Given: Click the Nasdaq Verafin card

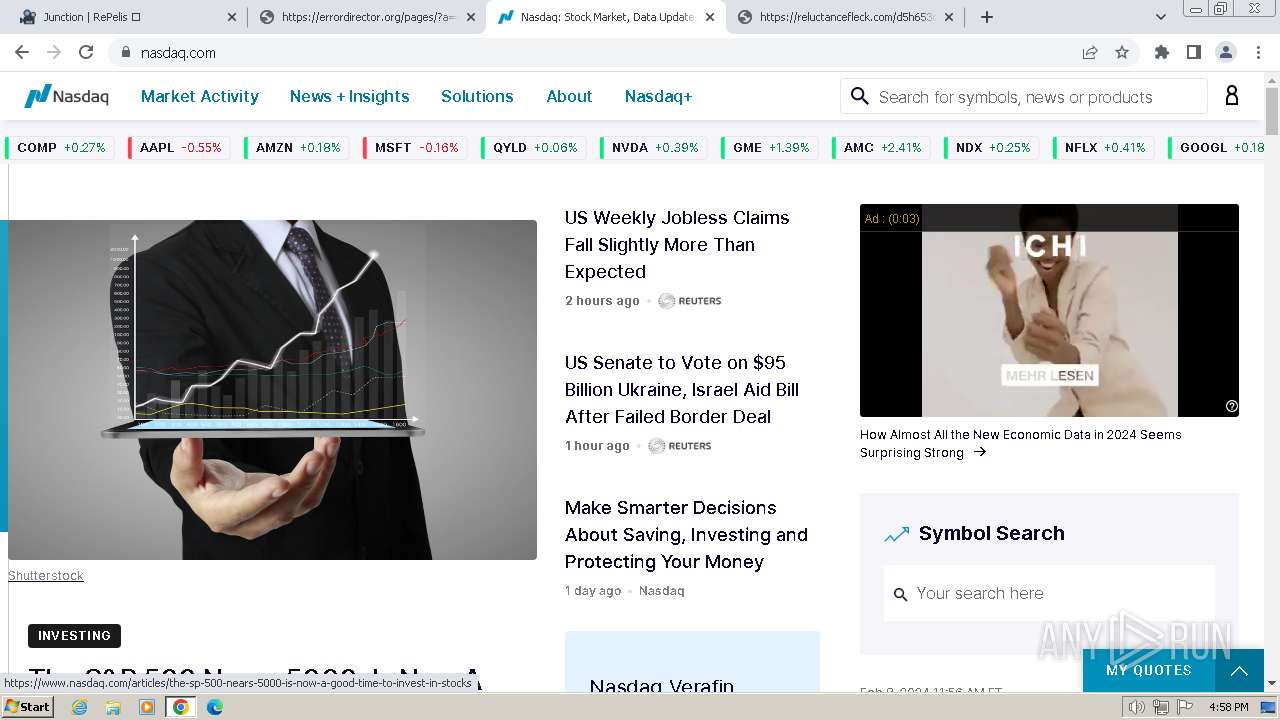Looking at the screenshot, I should 692,662.
